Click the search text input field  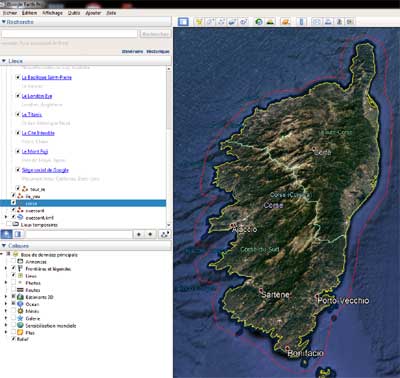[x=69, y=34]
